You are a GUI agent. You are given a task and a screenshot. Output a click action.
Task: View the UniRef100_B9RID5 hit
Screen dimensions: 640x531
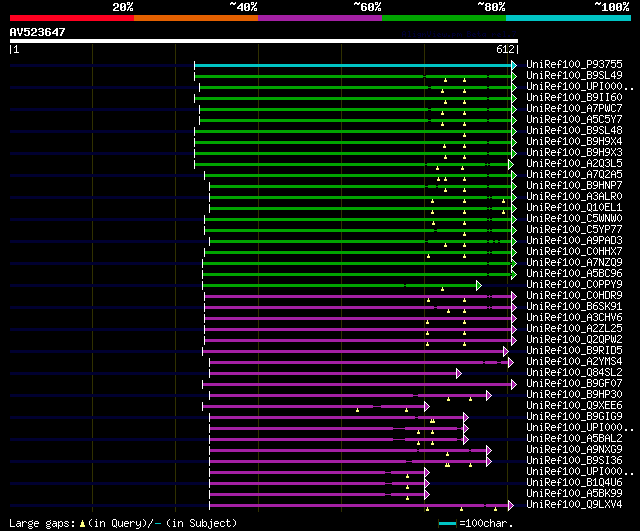[574, 351]
